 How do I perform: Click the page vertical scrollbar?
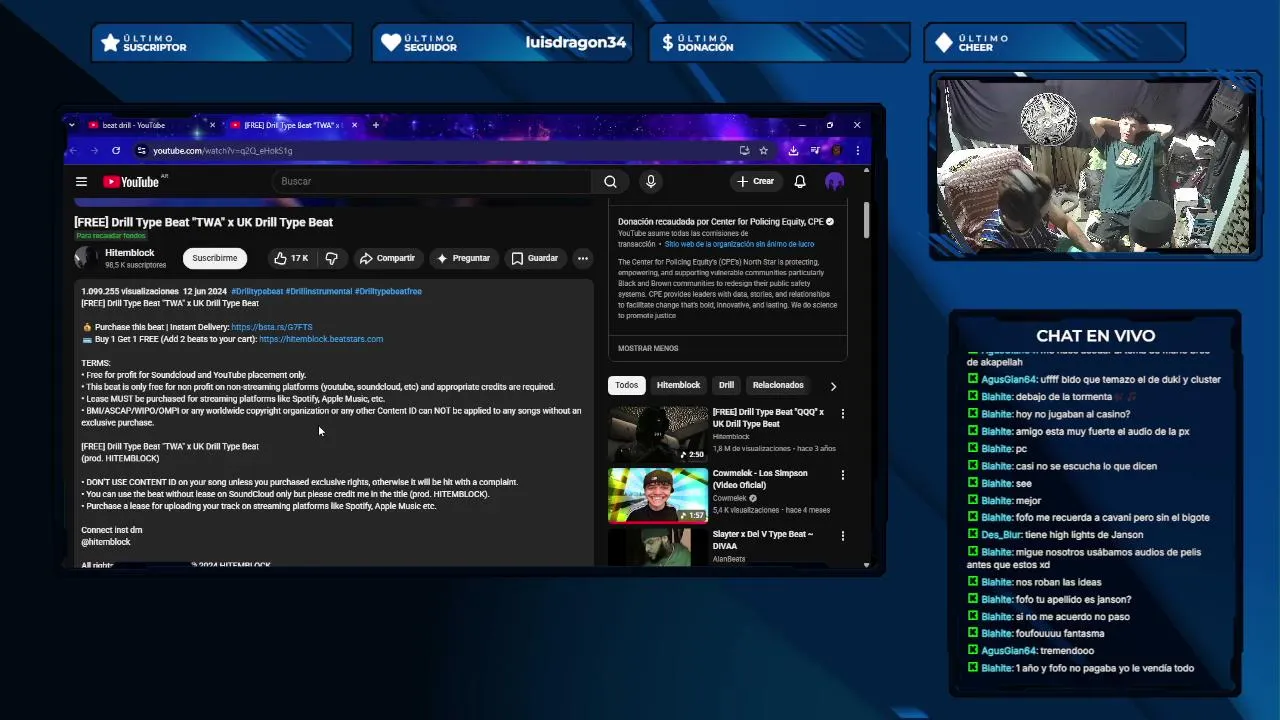pos(866,220)
